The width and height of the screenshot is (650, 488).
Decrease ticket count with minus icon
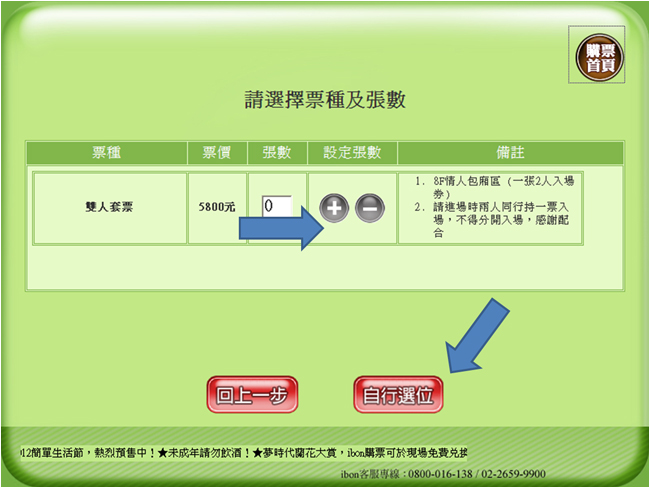tap(369, 208)
